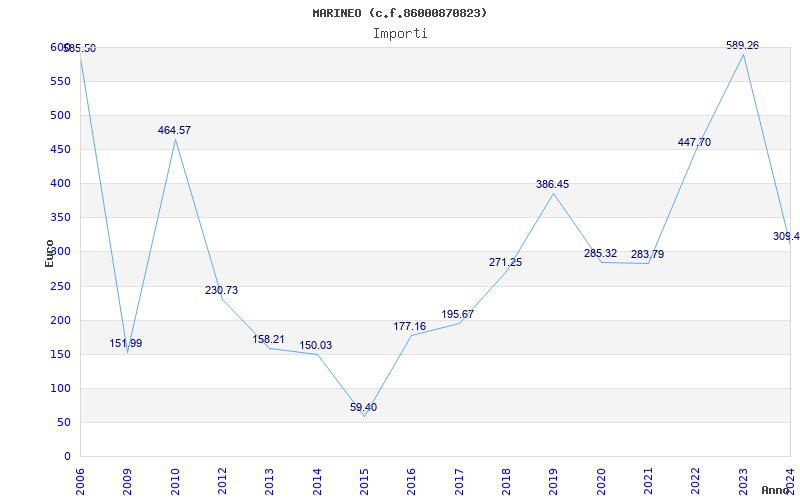Select the 400 y-axis tick label
The image size is (800, 500).
pyautogui.click(x=60, y=183)
